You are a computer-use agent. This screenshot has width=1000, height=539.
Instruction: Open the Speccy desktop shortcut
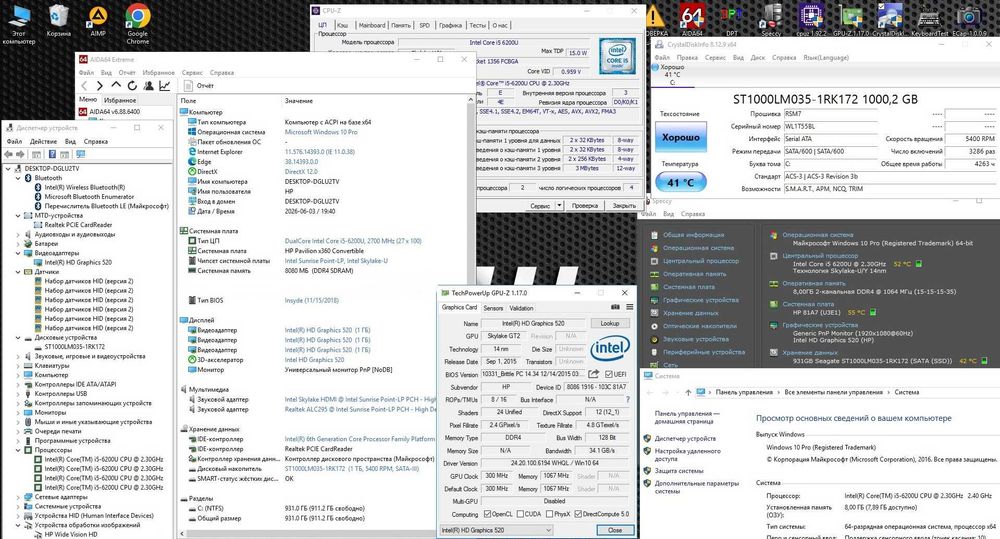pos(771,20)
